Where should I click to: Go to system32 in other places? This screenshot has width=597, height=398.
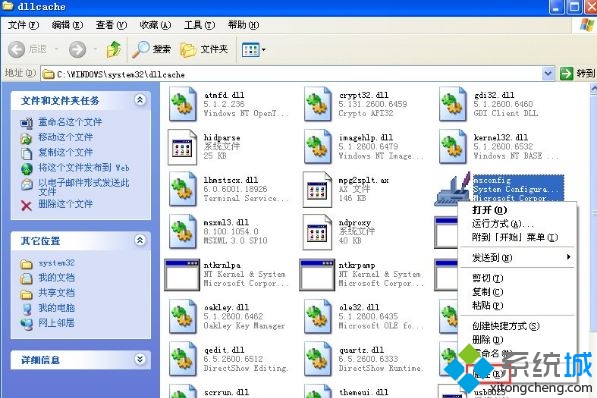click(56, 263)
